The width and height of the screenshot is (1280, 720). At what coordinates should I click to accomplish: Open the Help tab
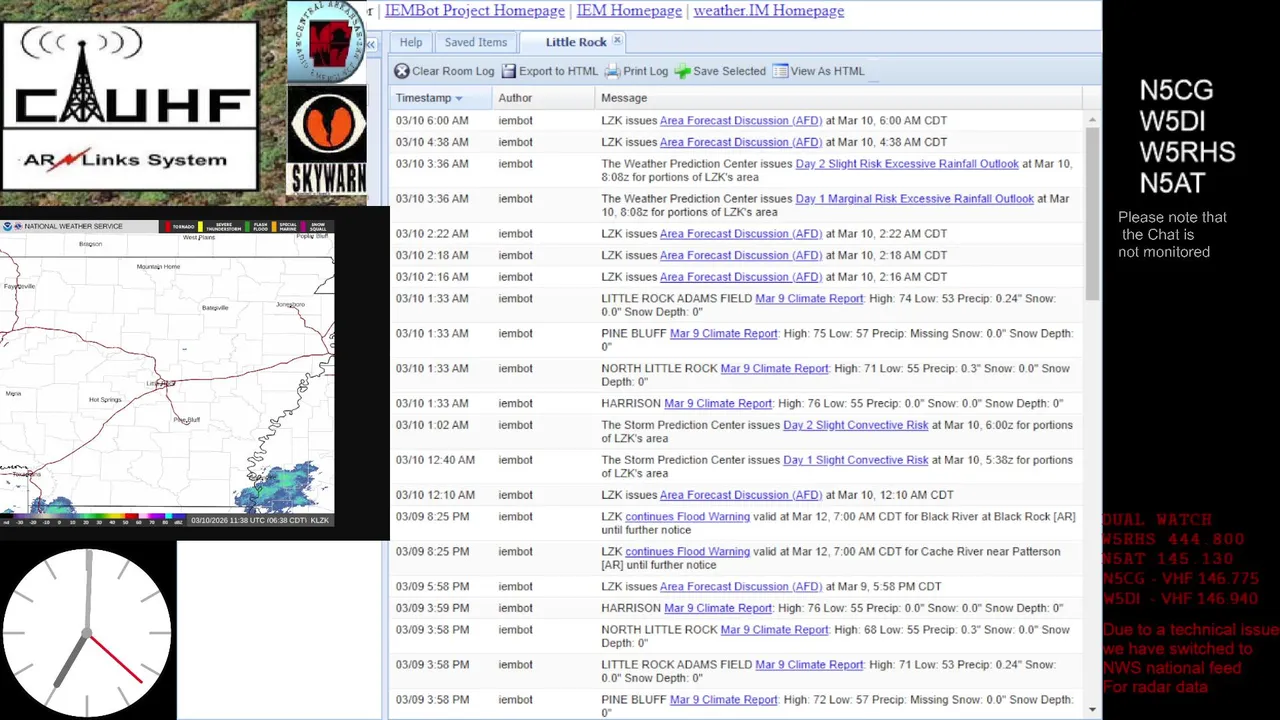coord(411,42)
